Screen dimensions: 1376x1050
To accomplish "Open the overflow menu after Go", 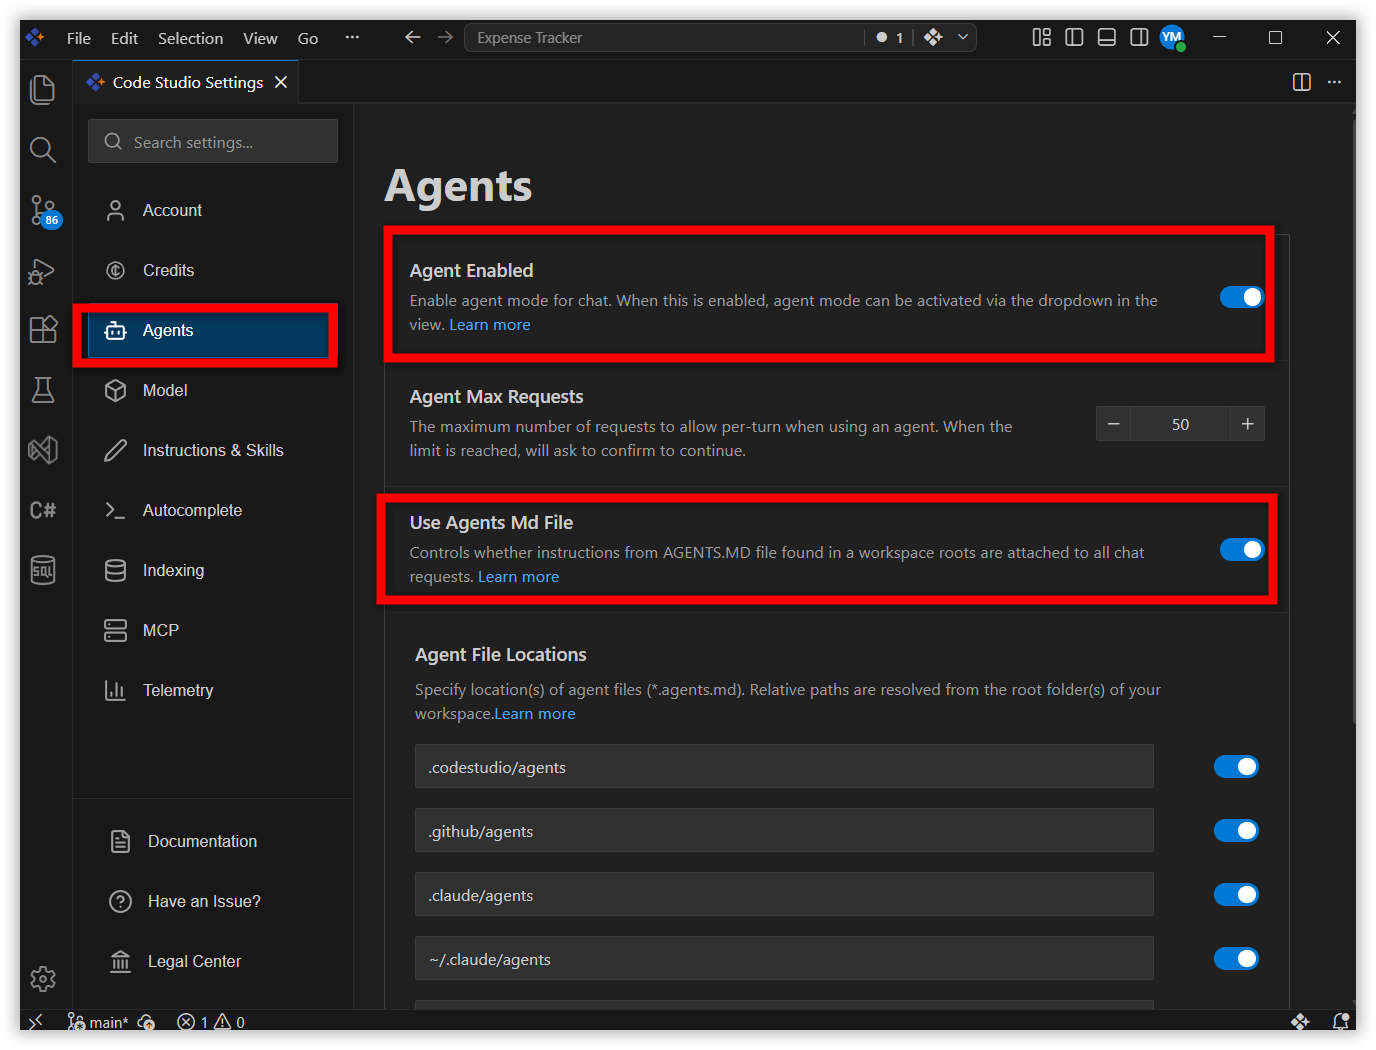I will [352, 37].
